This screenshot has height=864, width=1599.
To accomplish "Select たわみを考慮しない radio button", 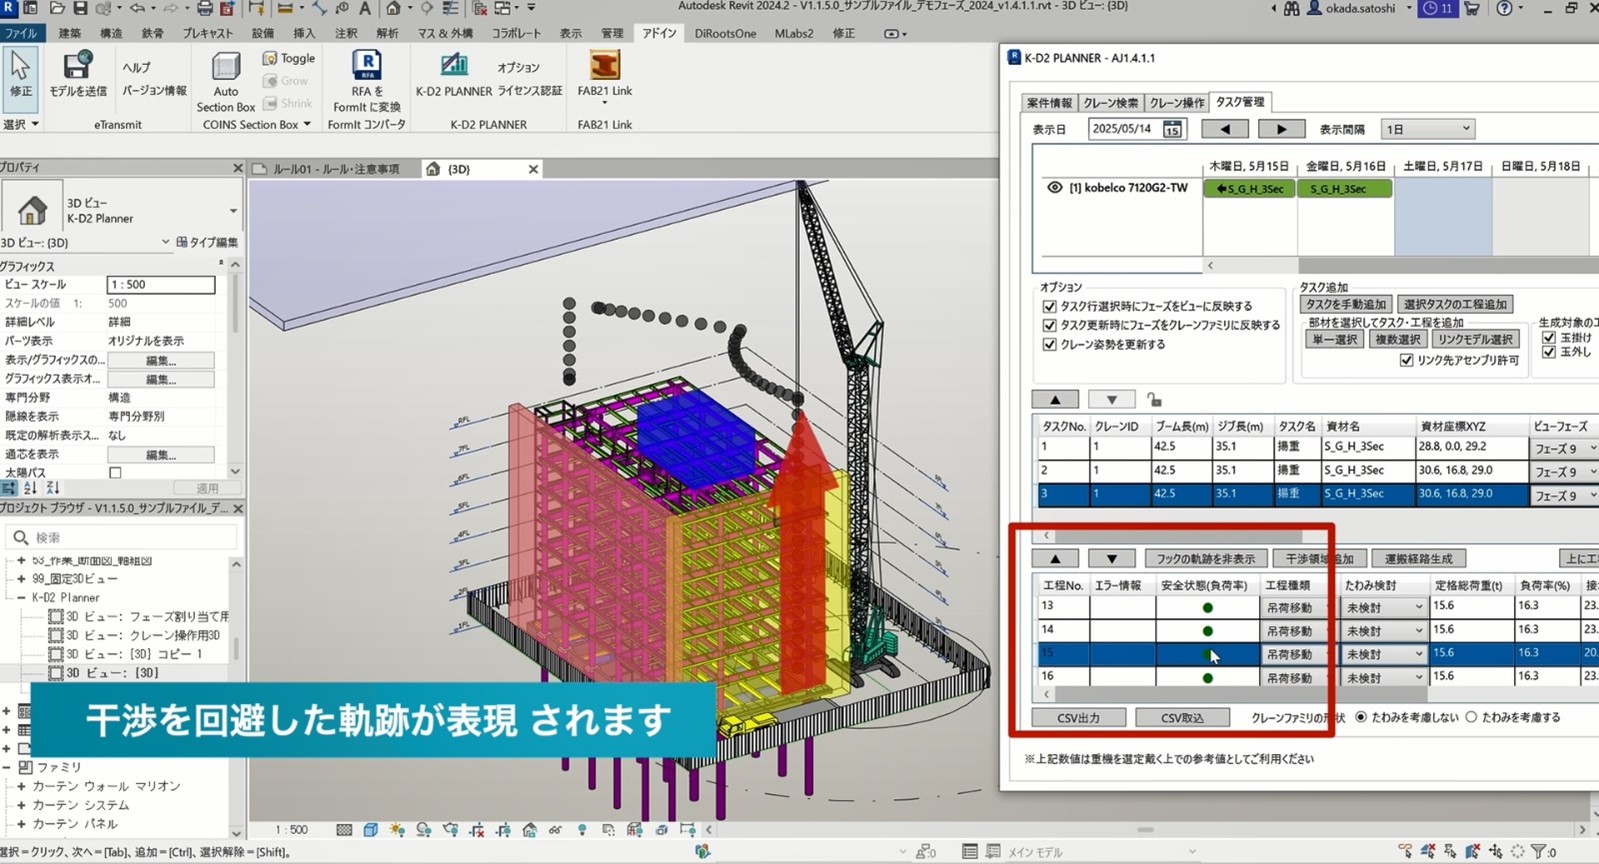I will pos(1361,717).
